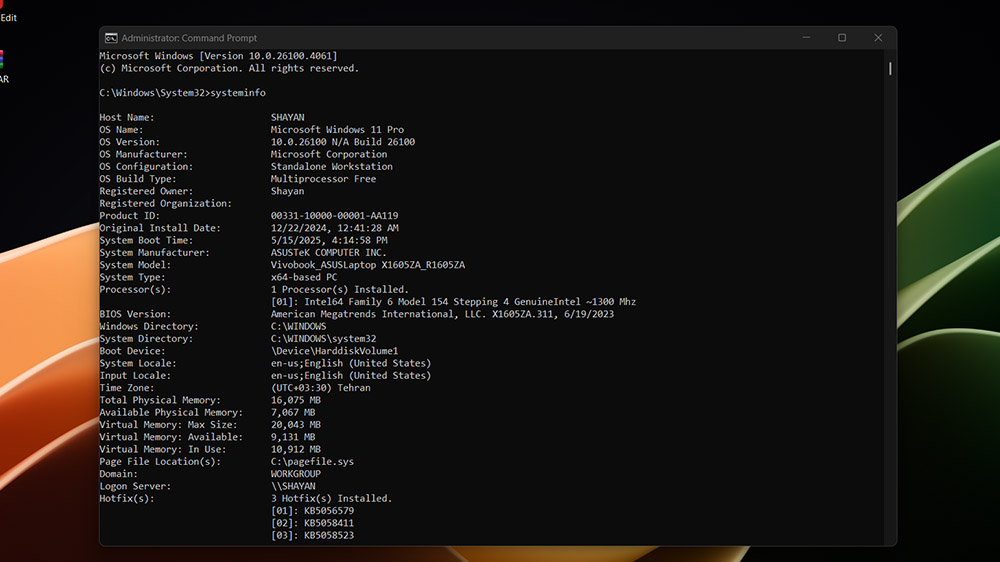Click the 'Administrator: Command Prompt' title text

click(x=189, y=38)
